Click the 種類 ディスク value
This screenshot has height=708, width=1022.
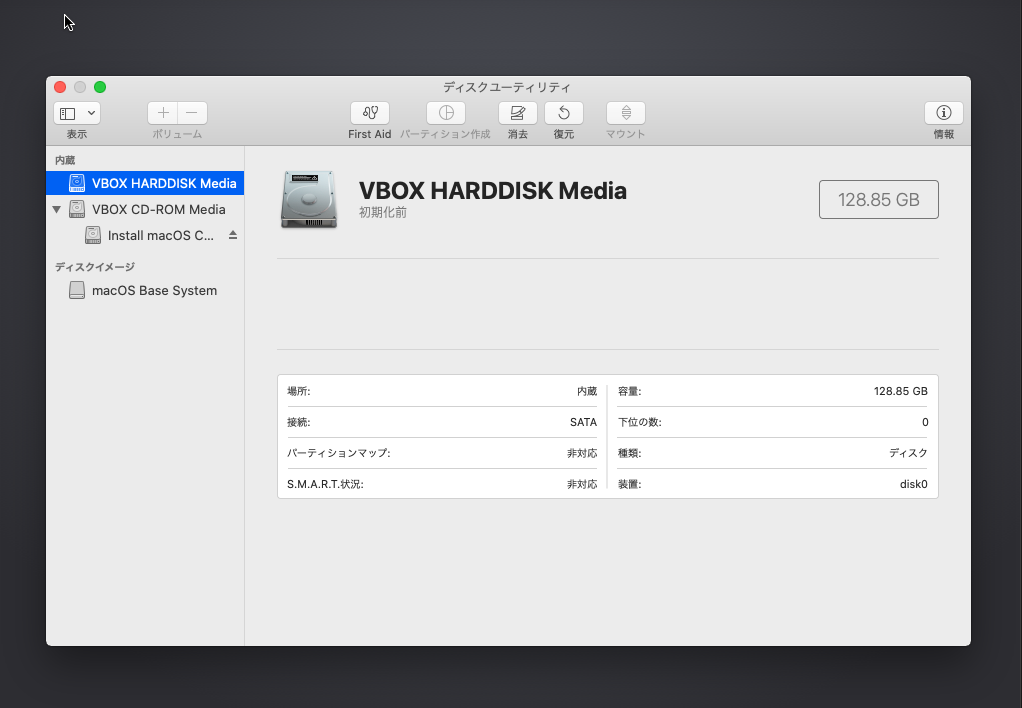pos(908,453)
